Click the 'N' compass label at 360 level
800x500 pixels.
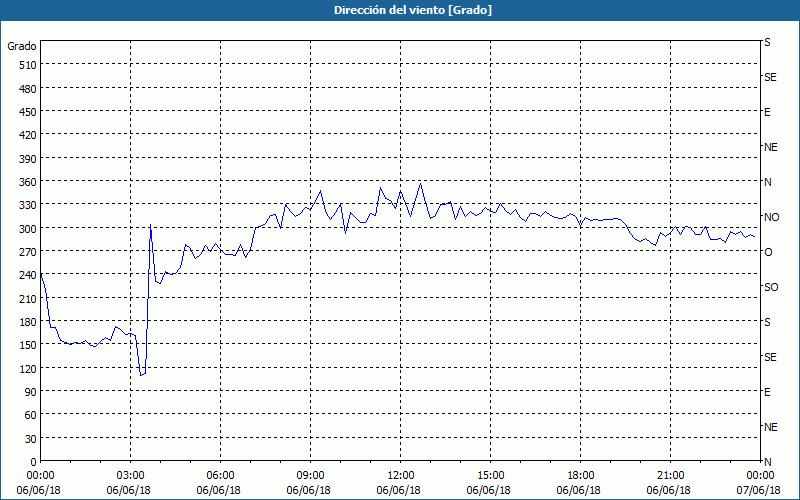pyautogui.click(x=768, y=182)
